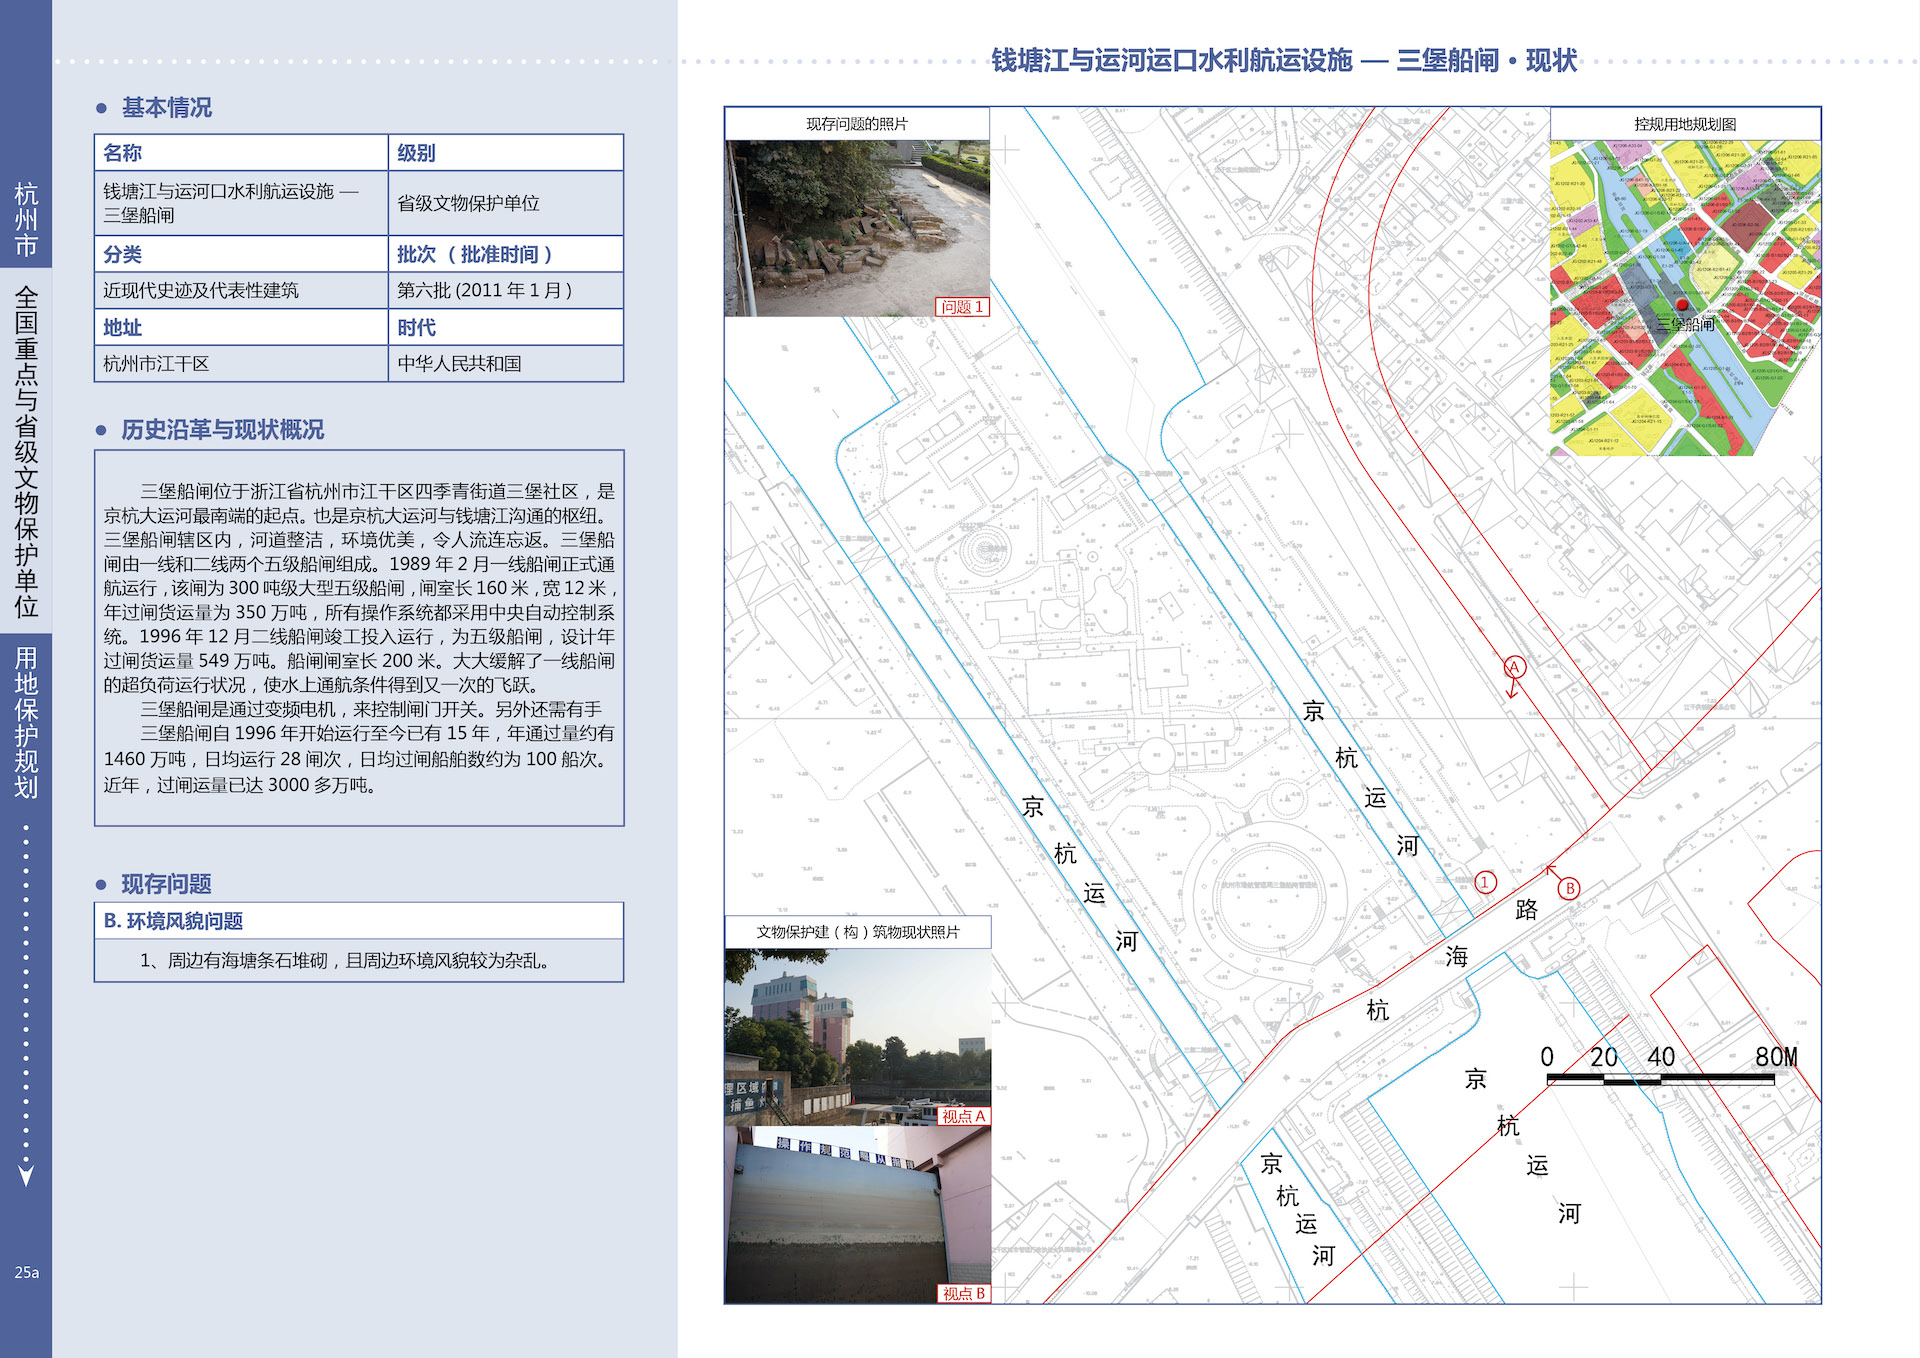Viewport: 1920px width, 1358px height.
Task: Select the 批次（批准时间）header cell
Action: click(x=505, y=254)
